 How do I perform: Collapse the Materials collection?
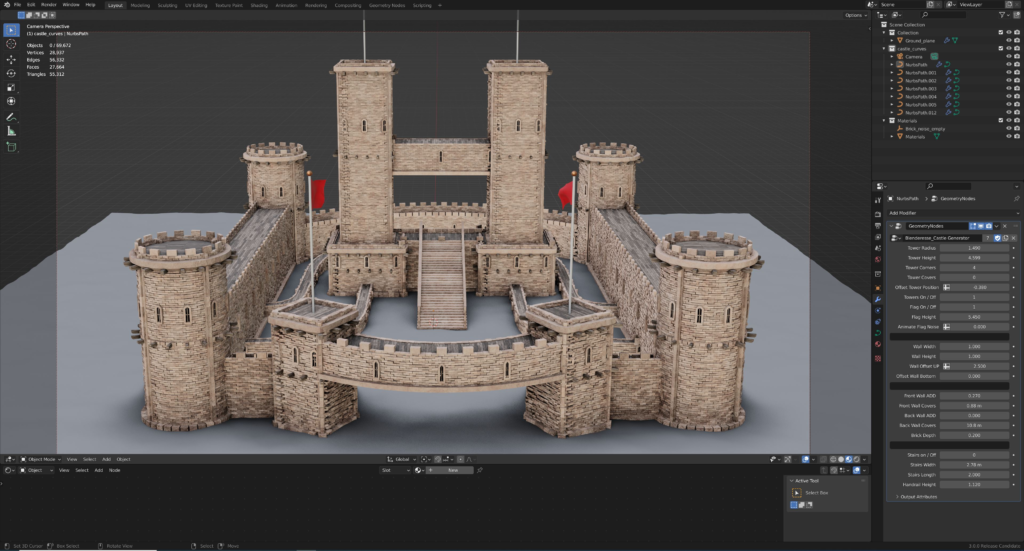[884, 121]
